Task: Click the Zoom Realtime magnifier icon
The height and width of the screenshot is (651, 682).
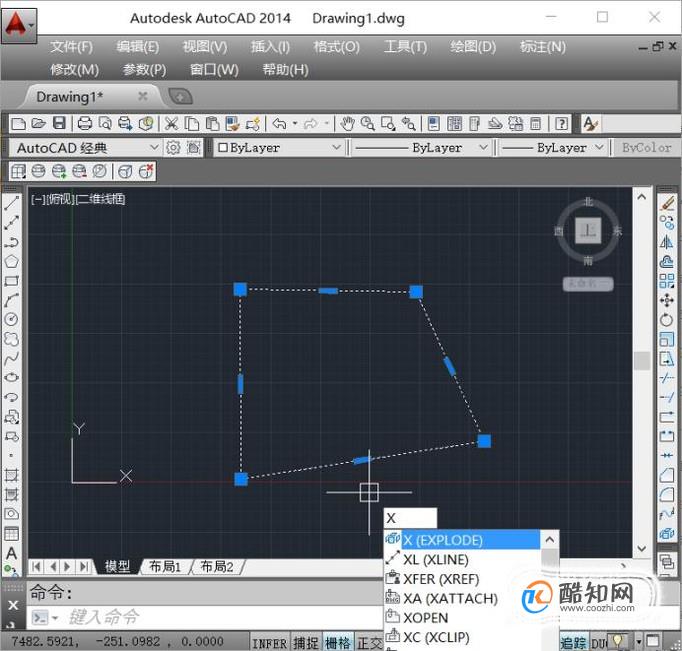Action: click(x=368, y=124)
